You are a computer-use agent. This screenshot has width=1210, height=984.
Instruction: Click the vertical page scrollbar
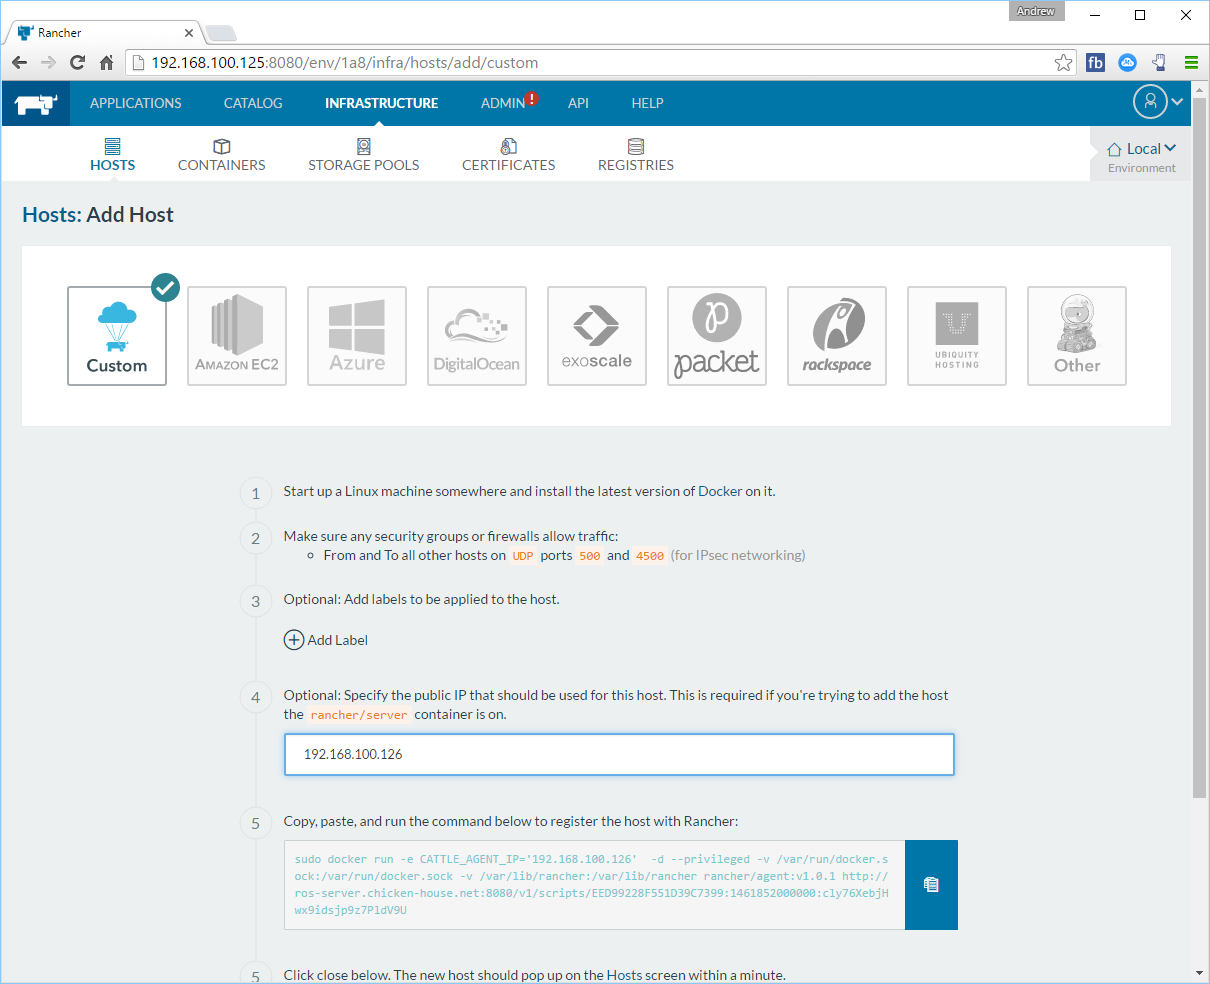tap(1199, 500)
